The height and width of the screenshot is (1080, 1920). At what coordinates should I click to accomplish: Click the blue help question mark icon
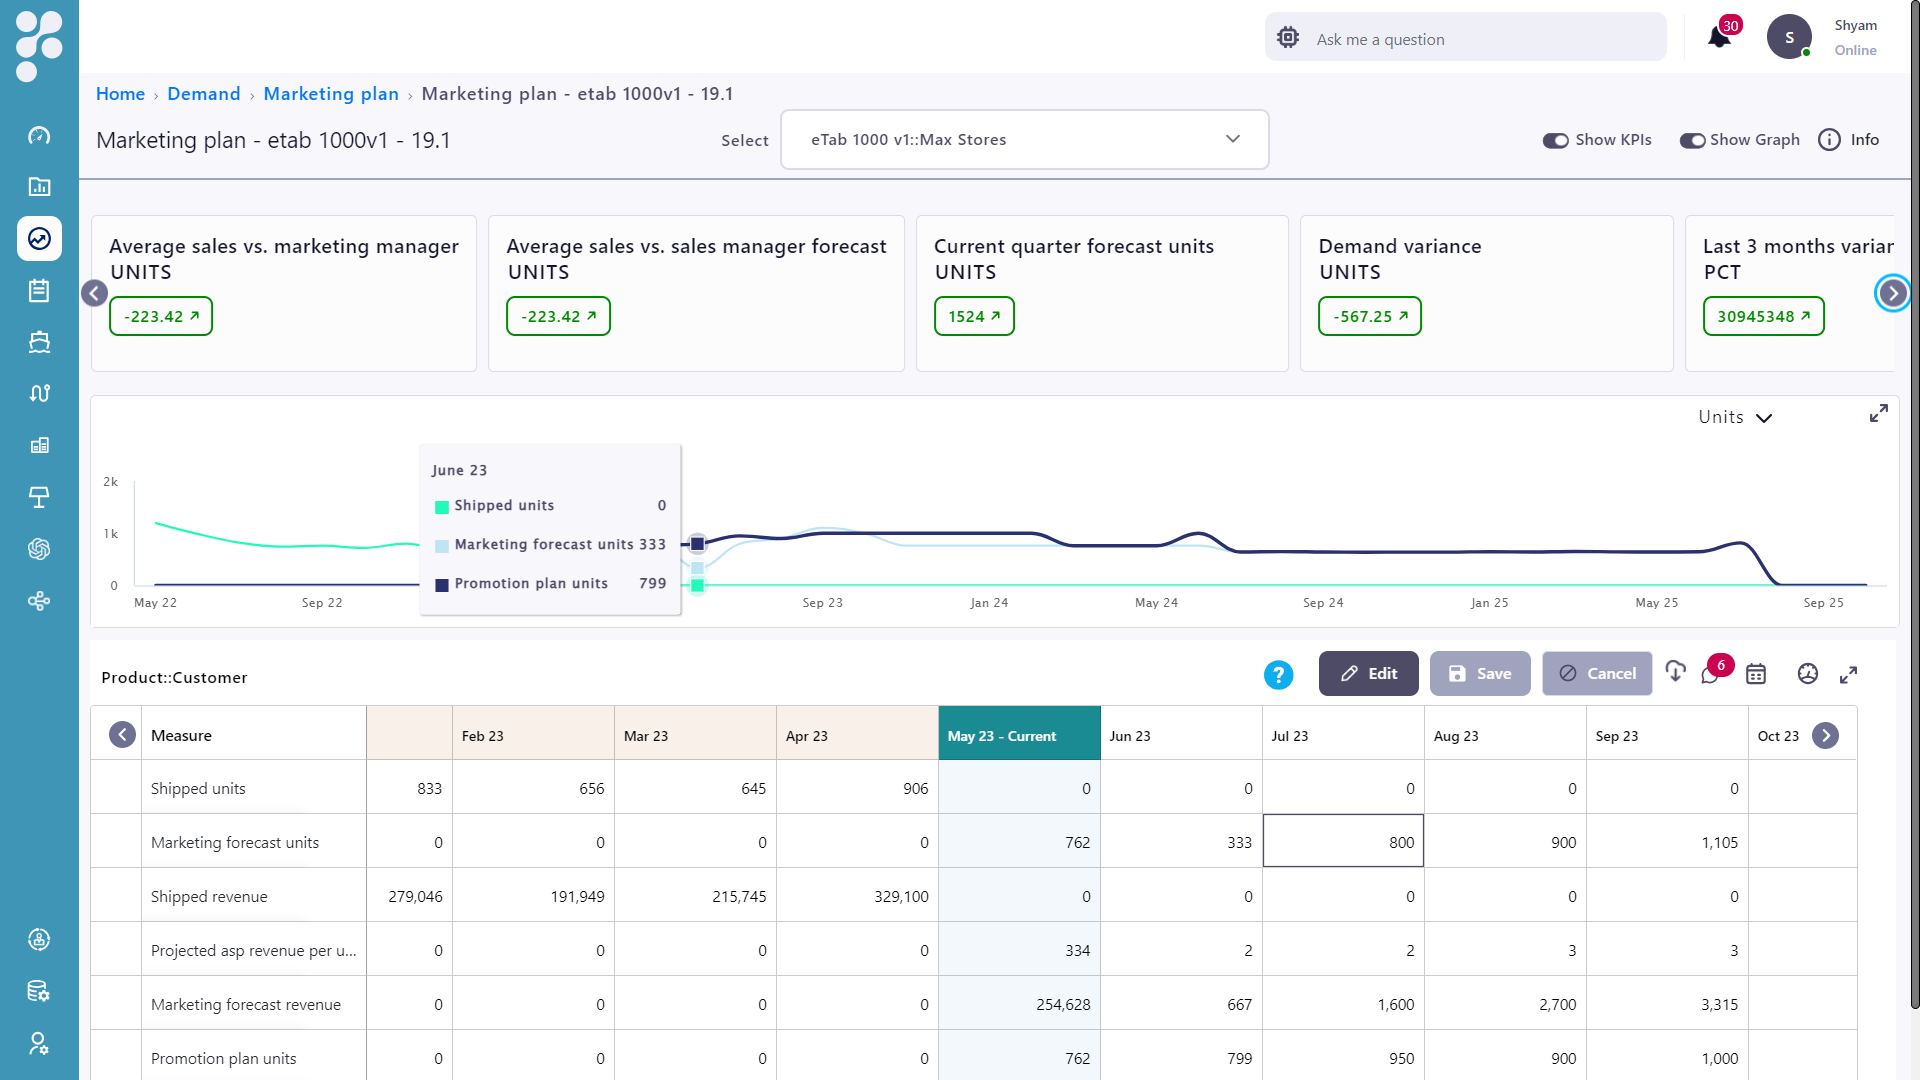pos(1278,675)
